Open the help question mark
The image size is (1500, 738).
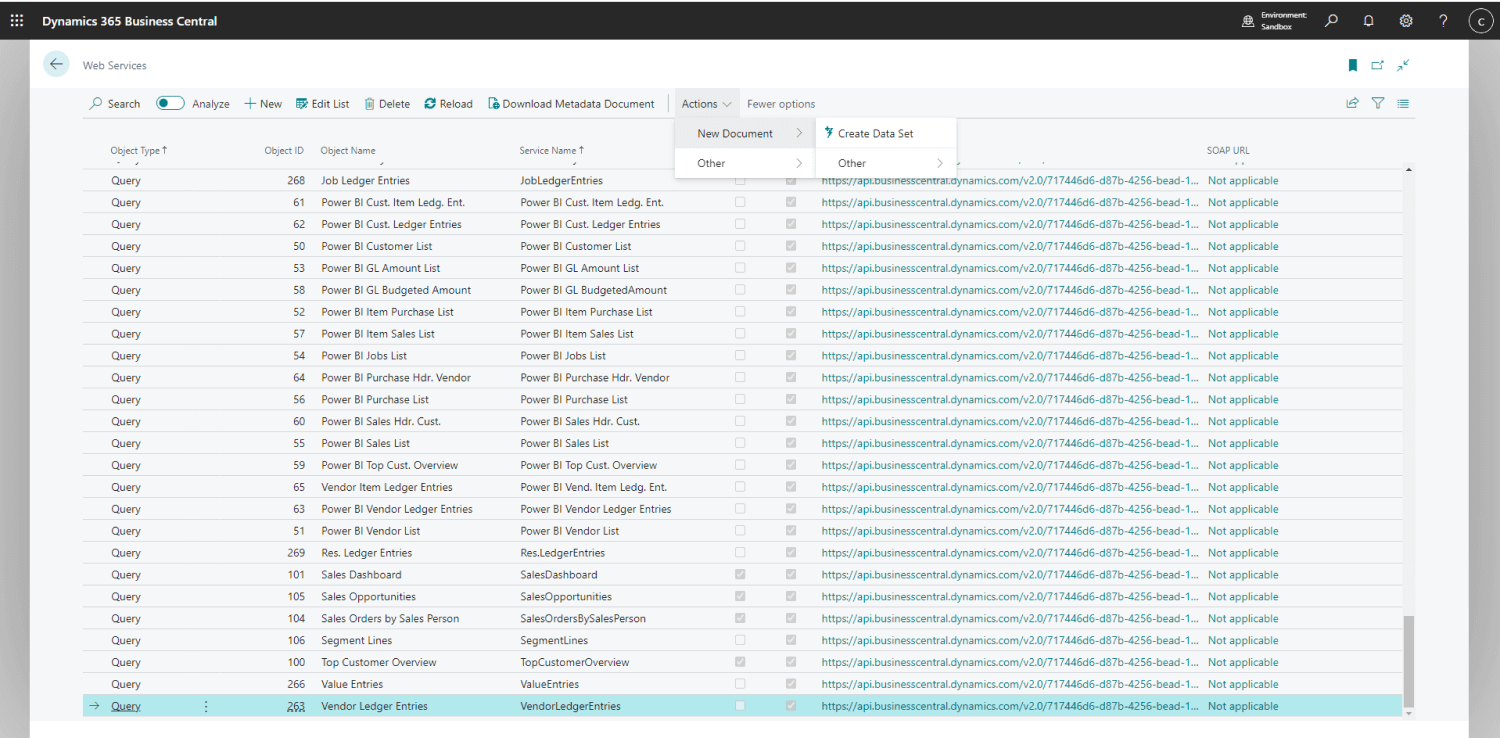[x=1443, y=20]
